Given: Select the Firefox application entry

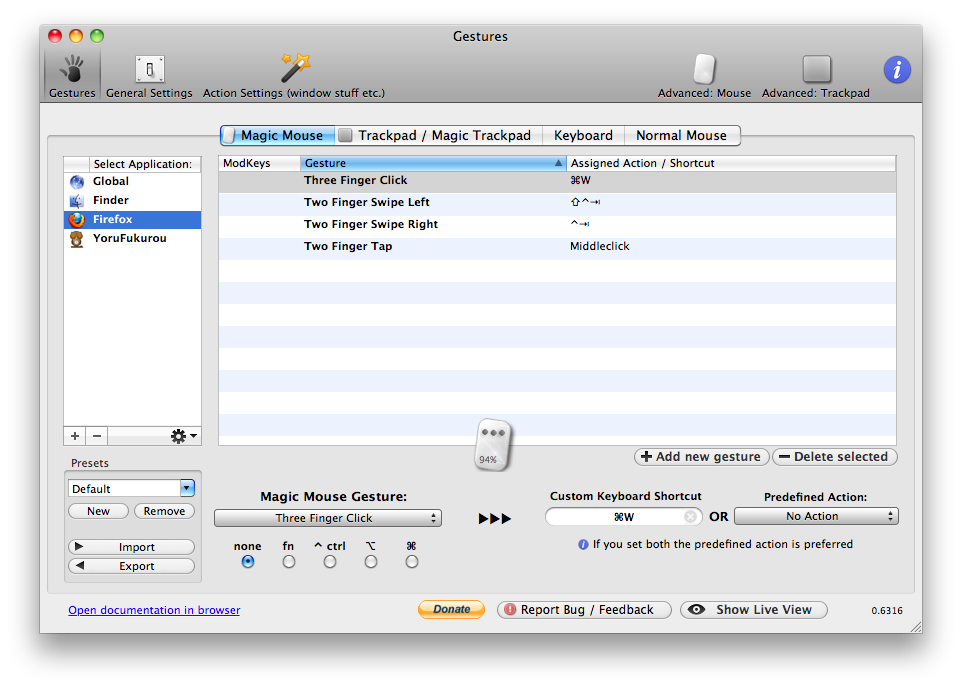Looking at the screenshot, I should [133, 219].
